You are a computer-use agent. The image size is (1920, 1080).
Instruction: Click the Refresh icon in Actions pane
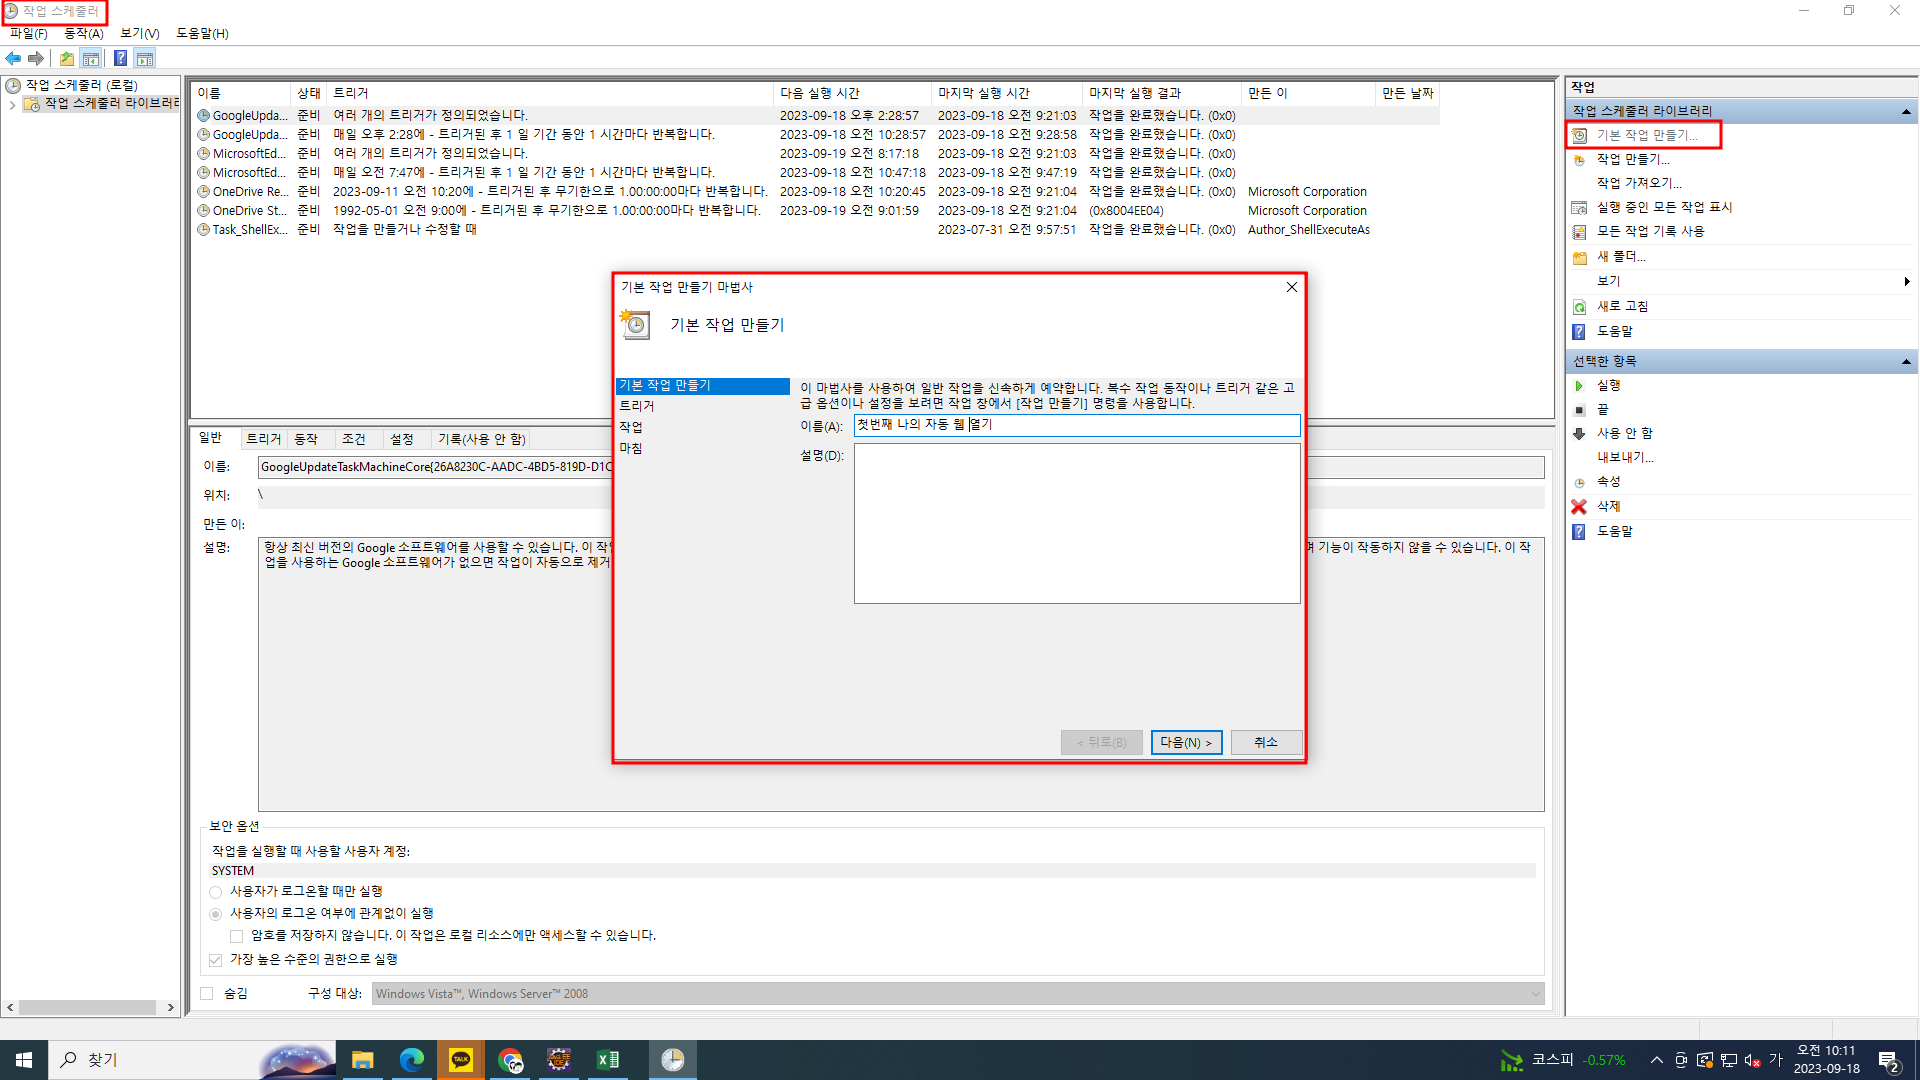click(1579, 307)
